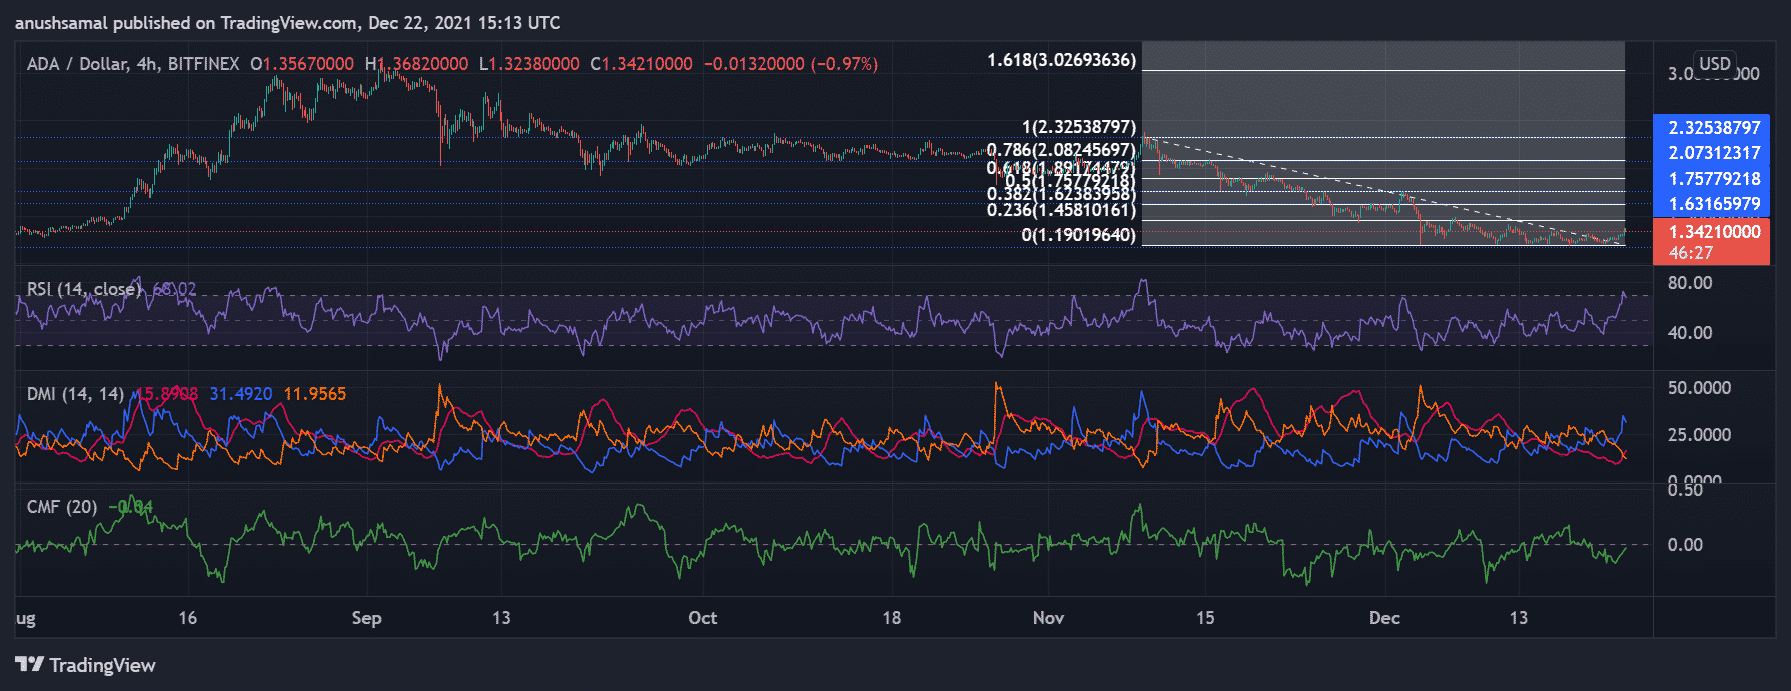Click the orange DMI value 11.9565
Image resolution: width=1791 pixels, height=691 pixels.
tap(315, 394)
